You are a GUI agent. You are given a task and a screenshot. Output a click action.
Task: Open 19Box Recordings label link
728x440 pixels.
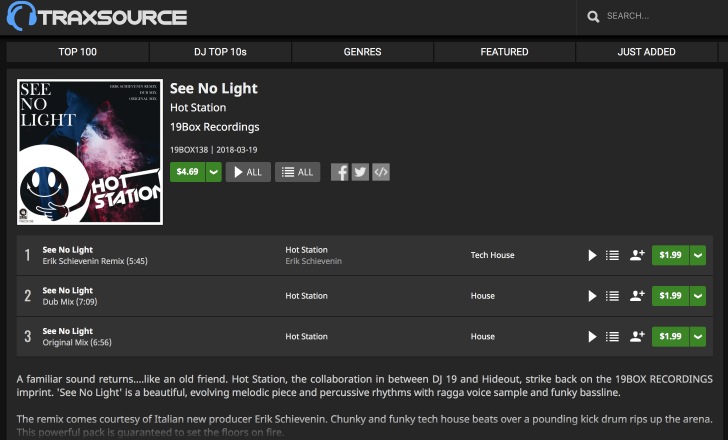click(x=214, y=127)
